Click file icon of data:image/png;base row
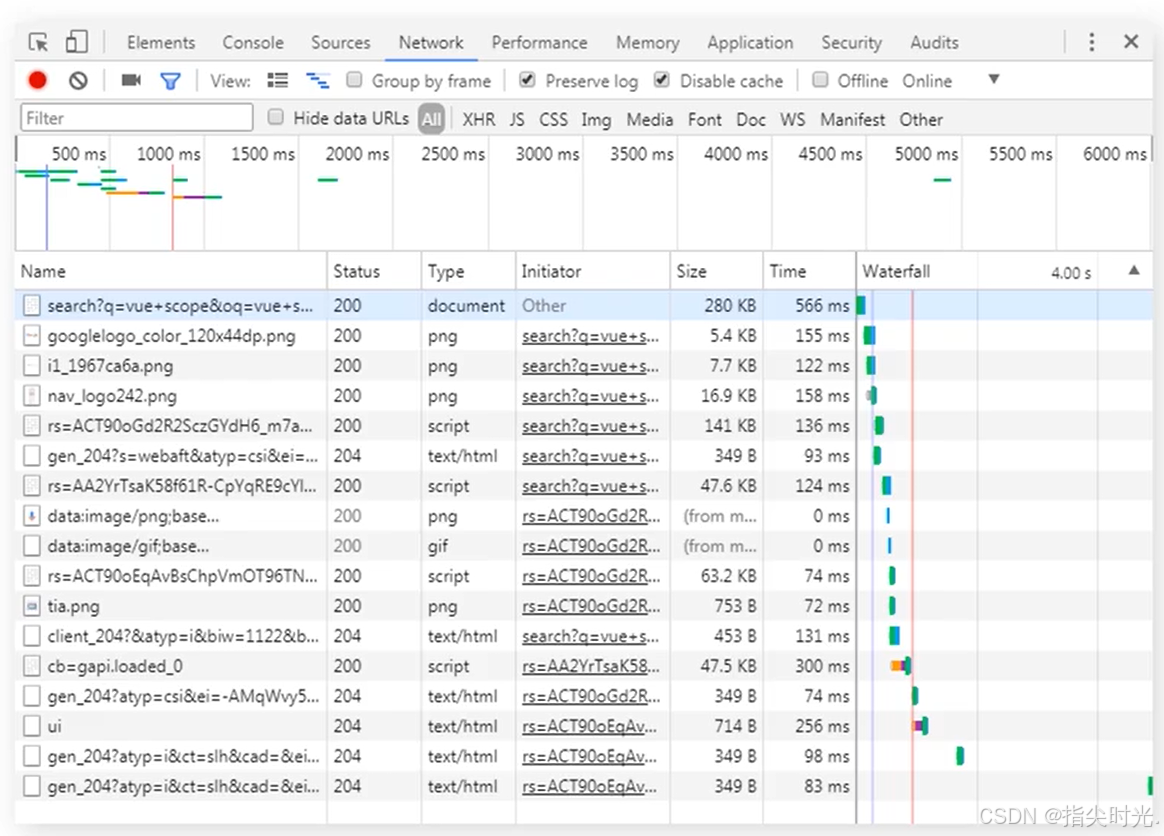Screen dimensions: 1164x836 (31, 516)
